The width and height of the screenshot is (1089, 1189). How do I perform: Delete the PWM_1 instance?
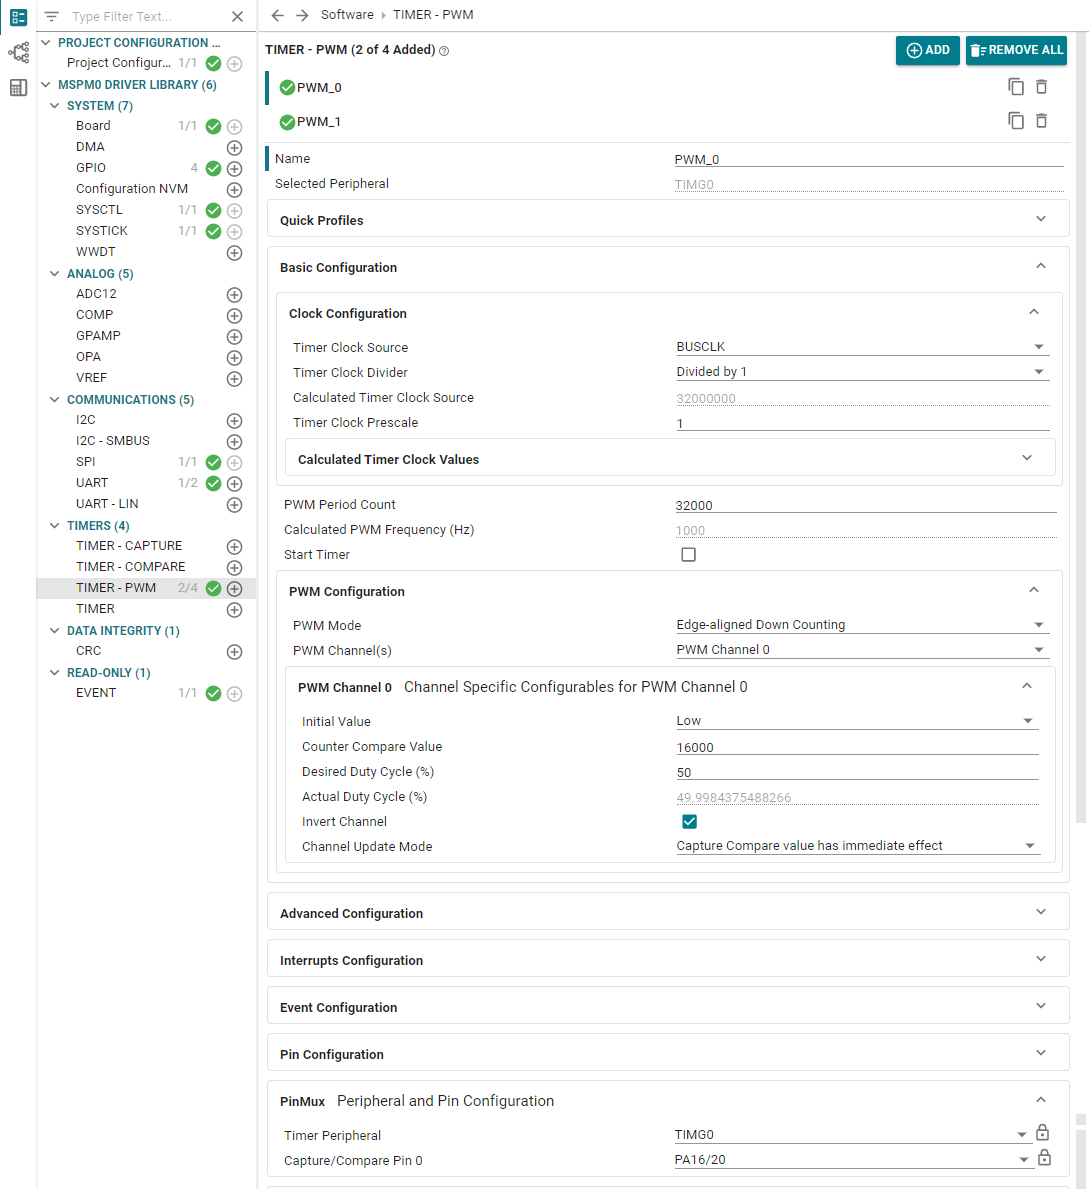pos(1041,121)
